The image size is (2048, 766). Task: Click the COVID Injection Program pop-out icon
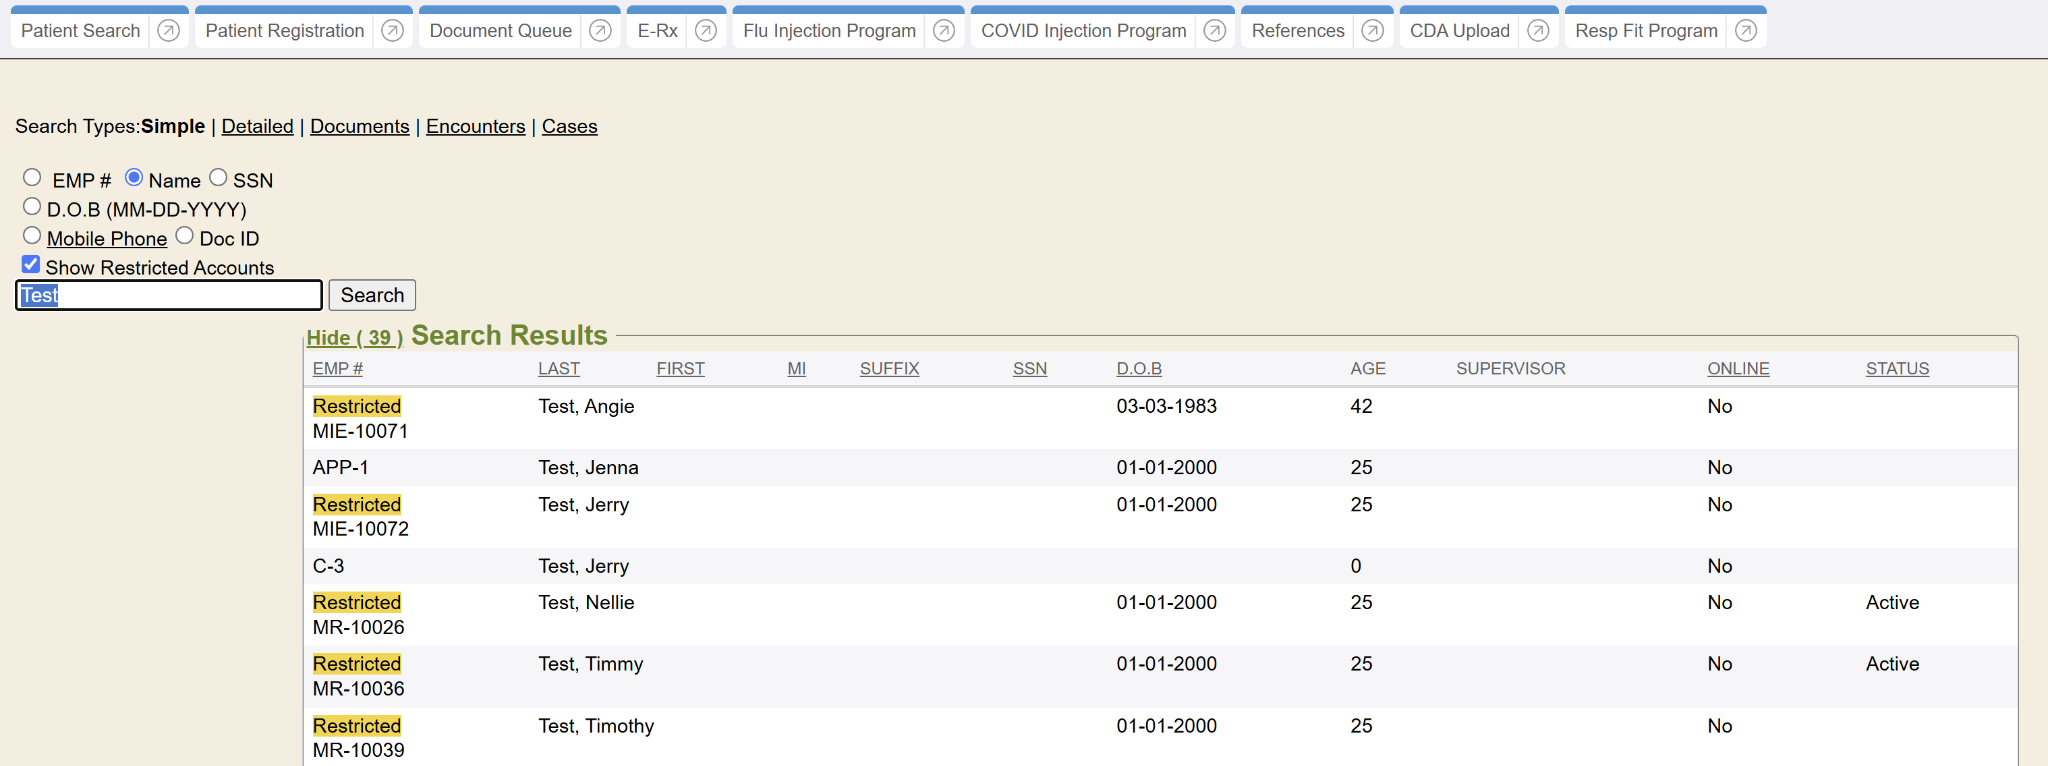click(1215, 31)
